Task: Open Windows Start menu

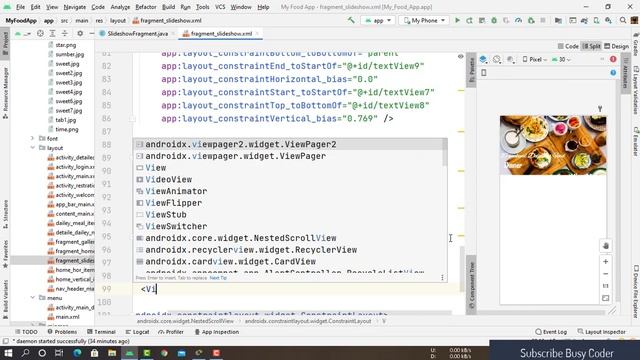Action: 8,353
